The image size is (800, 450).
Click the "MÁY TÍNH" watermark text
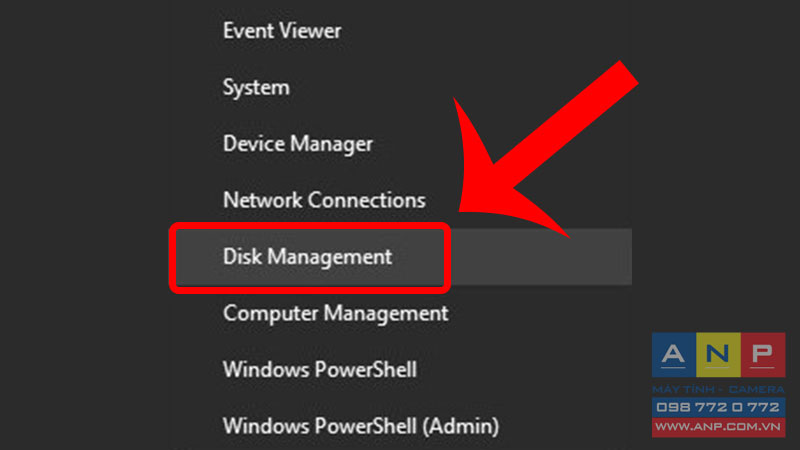[685, 389]
